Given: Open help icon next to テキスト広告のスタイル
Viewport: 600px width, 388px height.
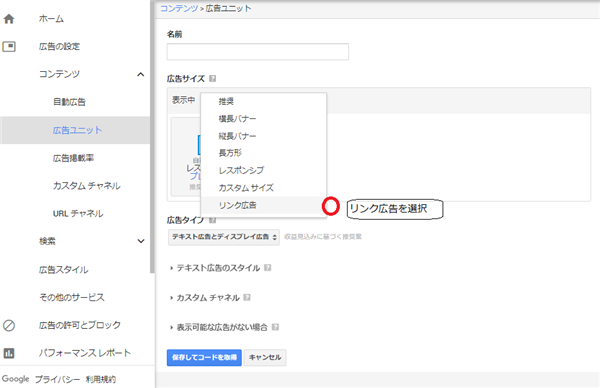Looking at the screenshot, I should pyautogui.click(x=267, y=268).
